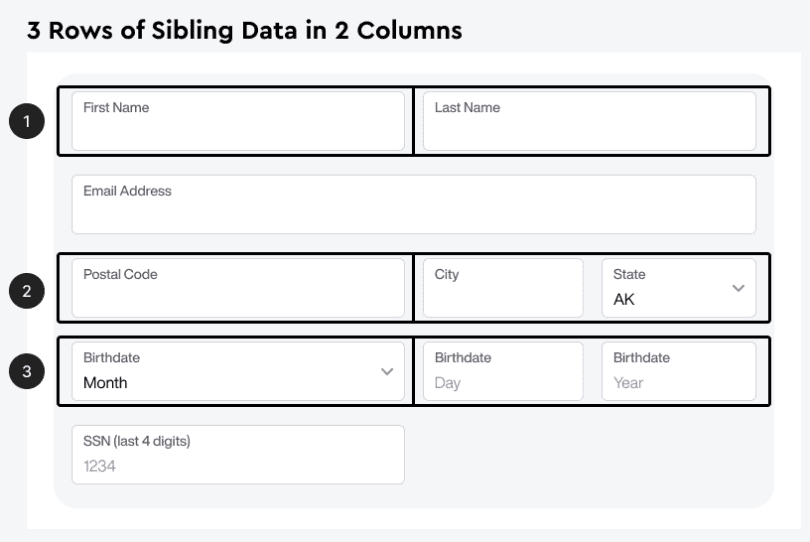Click the State dropdown chevron arrow
Image resolution: width=810 pixels, height=542 pixels.
[738, 288]
